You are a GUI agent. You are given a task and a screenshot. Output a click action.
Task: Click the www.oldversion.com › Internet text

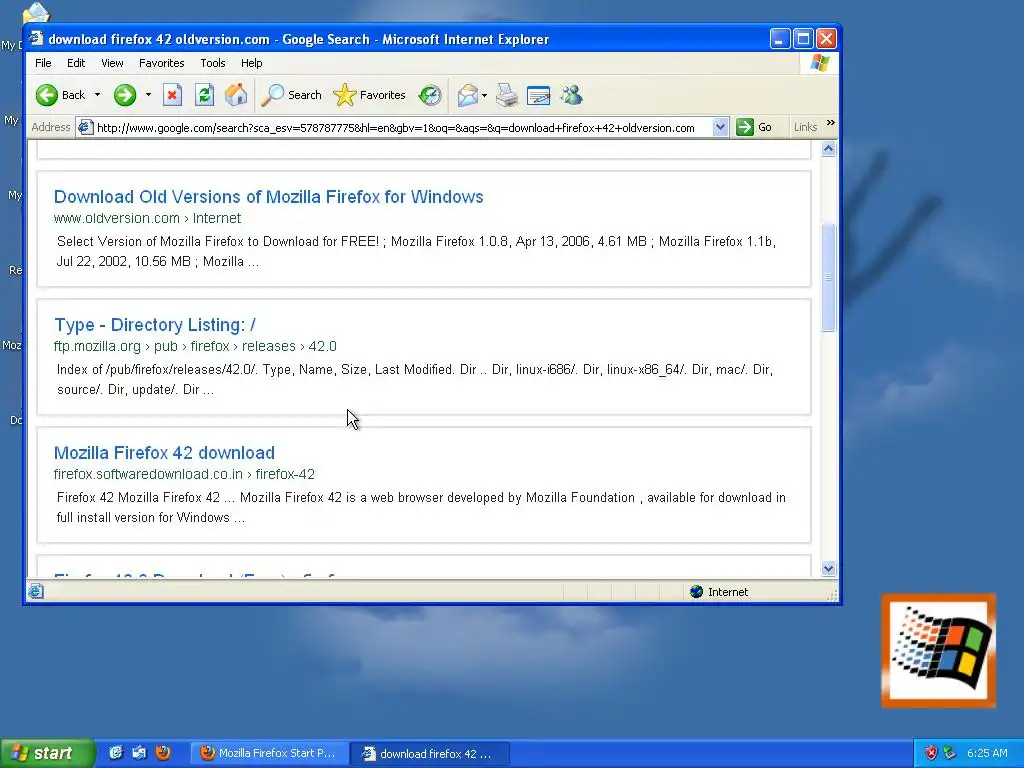[147, 218]
